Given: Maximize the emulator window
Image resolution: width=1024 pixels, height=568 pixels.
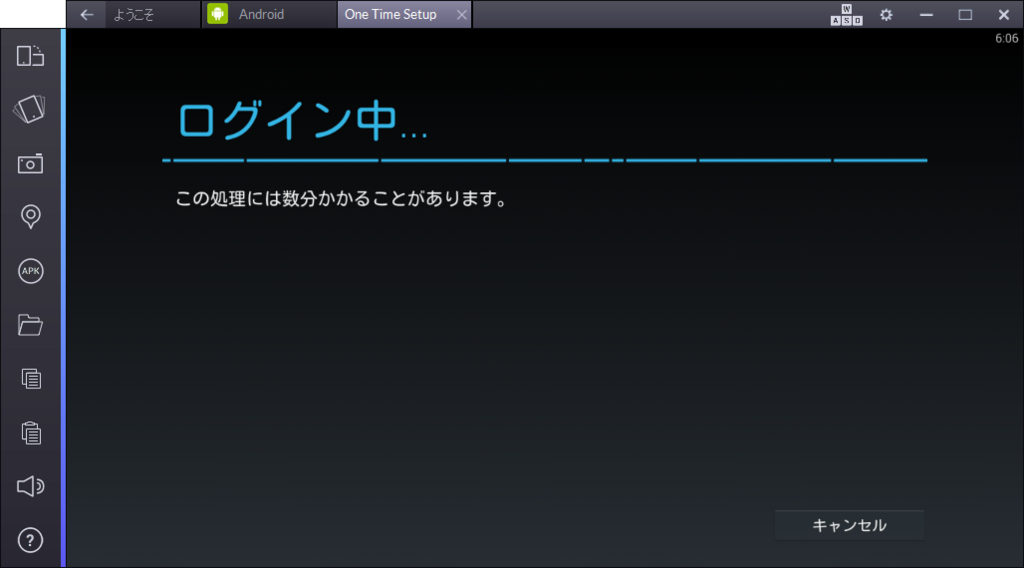Looking at the screenshot, I should click(x=965, y=14).
